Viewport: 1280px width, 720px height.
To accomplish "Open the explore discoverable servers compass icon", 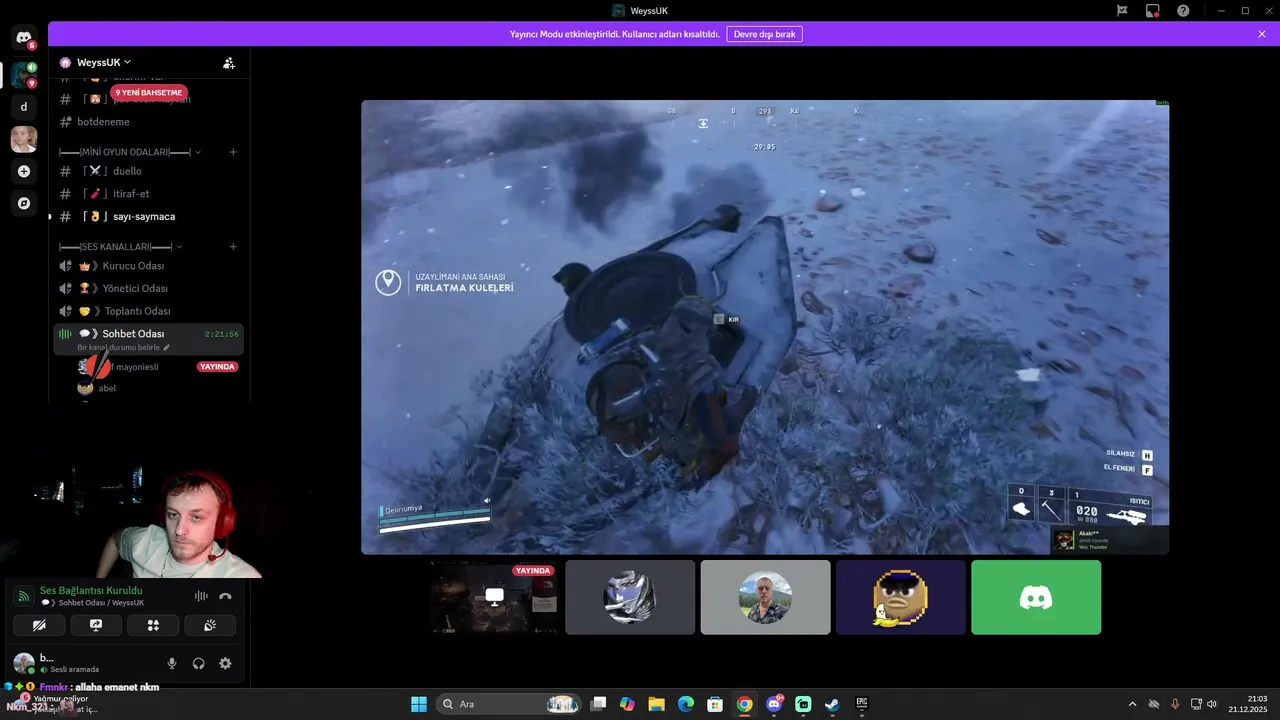I will point(24,203).
